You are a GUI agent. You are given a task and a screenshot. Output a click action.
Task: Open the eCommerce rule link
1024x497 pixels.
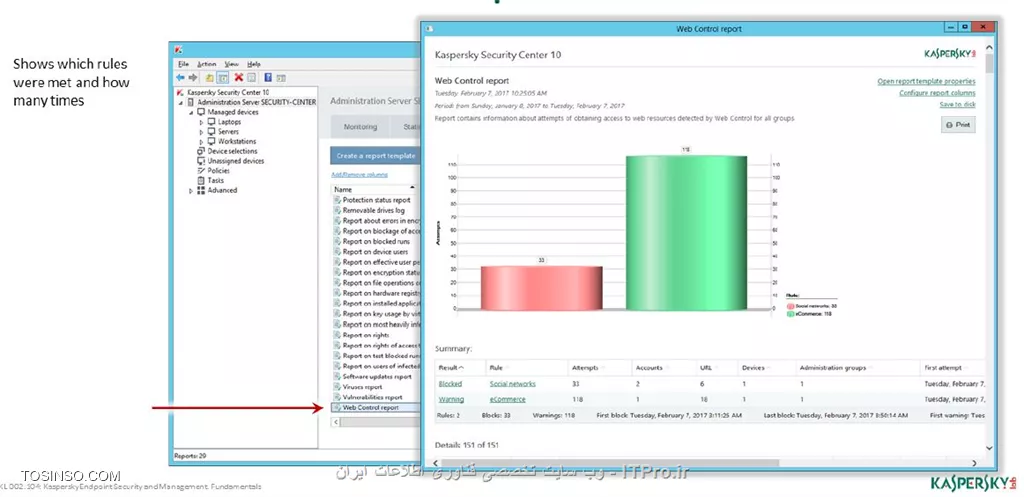[507, 399]
